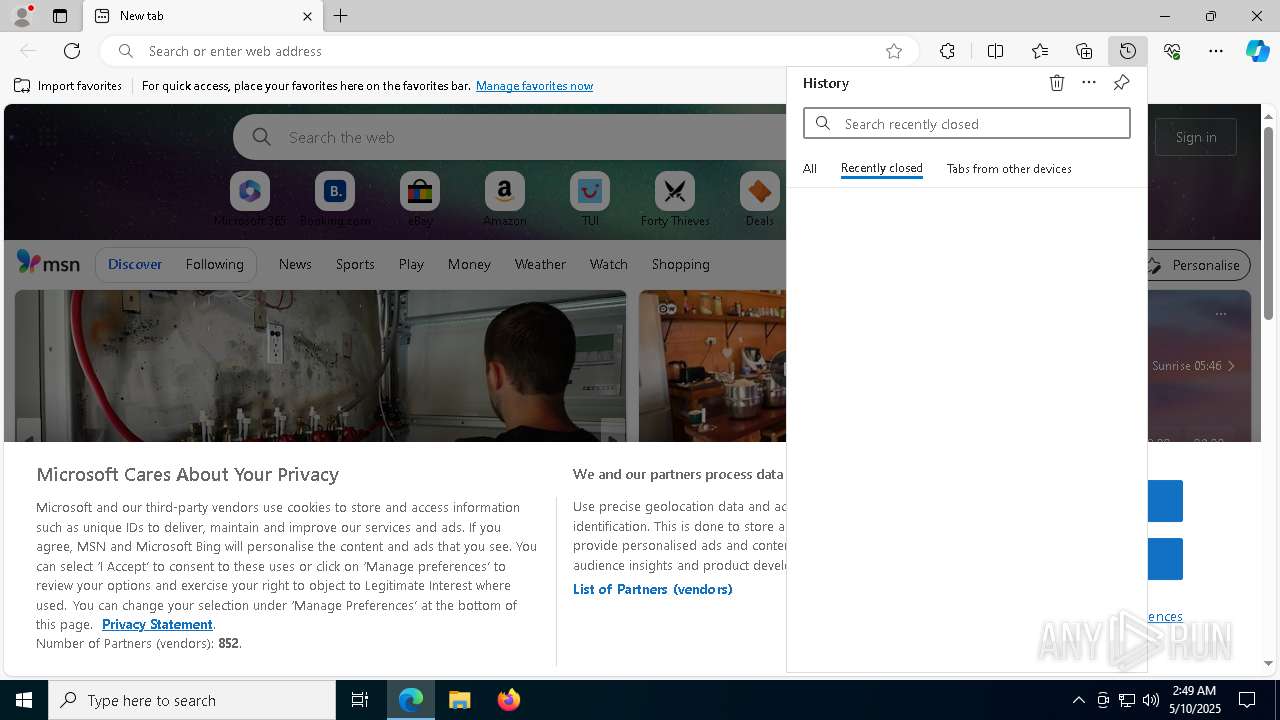Viewport: 1280px width, 720px height.
Task: Open electrician news story thumbnail
Action: (320, 366)
